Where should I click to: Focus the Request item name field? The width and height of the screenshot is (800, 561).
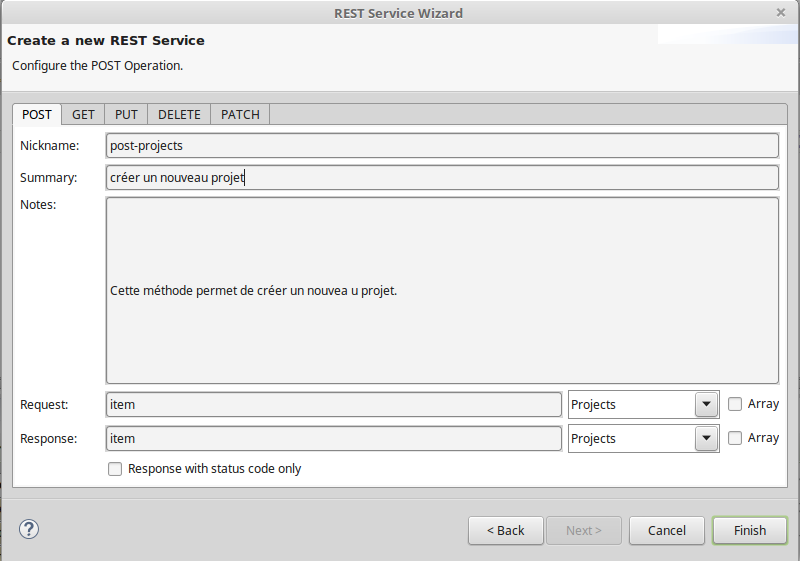coord(334,404)
